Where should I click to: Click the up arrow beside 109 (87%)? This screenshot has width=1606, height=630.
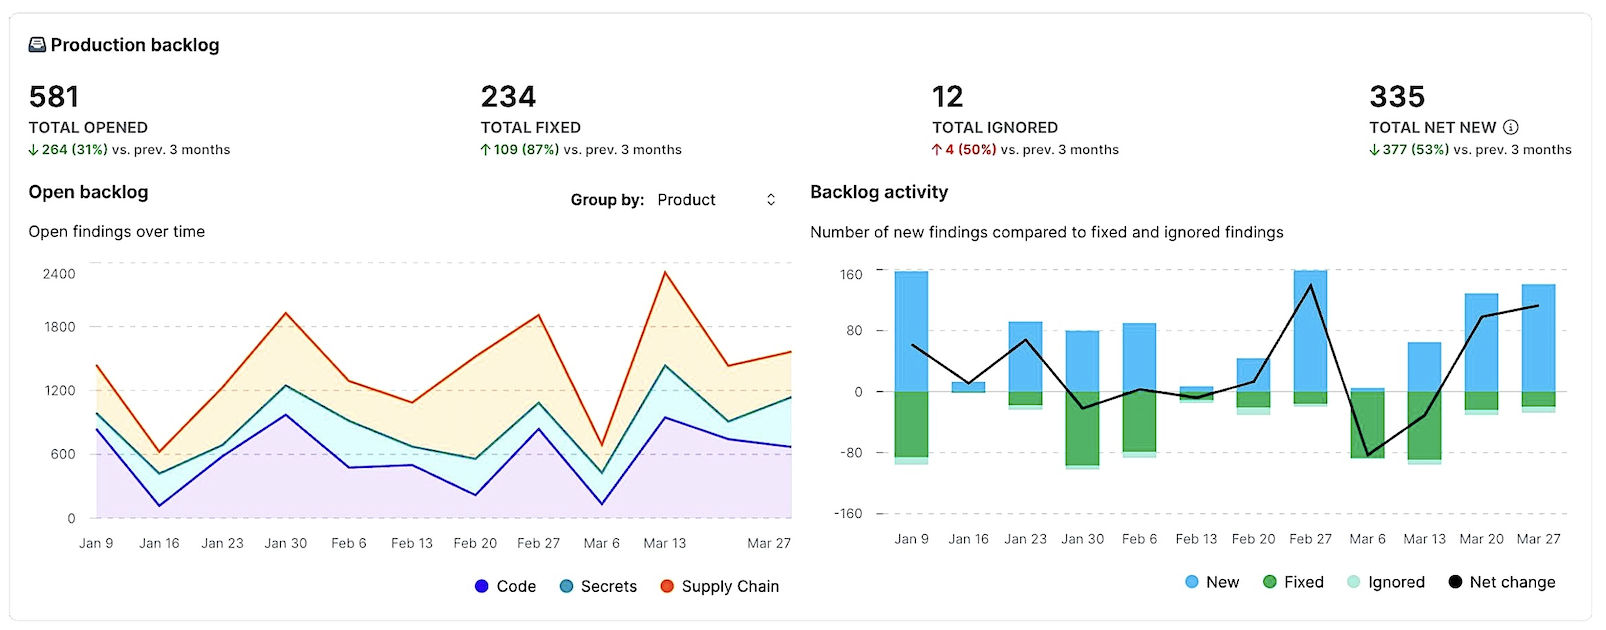pyautogui.click(x=485, y=150)
